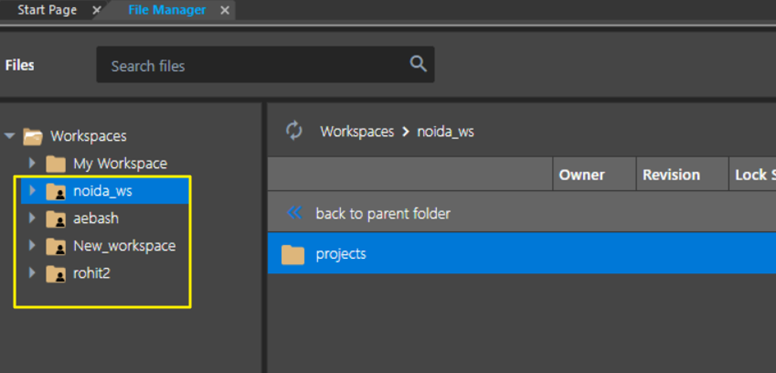
Task: Click Workspaces in the breadcrumb path
Action: (x=357, y=132)
